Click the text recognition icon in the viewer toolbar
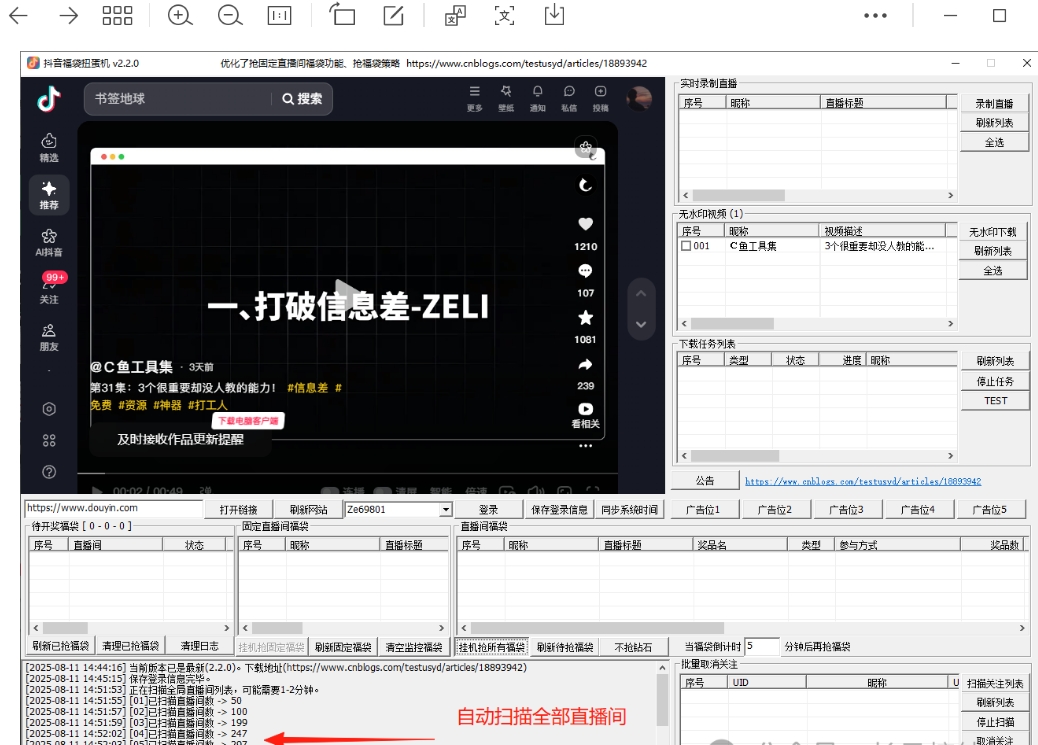 504,15
